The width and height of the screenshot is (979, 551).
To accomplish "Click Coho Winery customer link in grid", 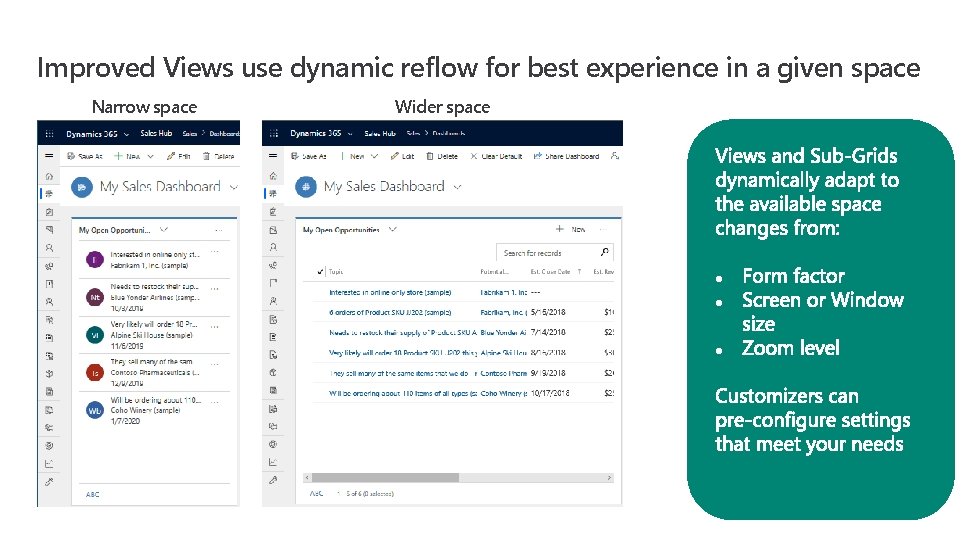I will click(x=504, y=393).
